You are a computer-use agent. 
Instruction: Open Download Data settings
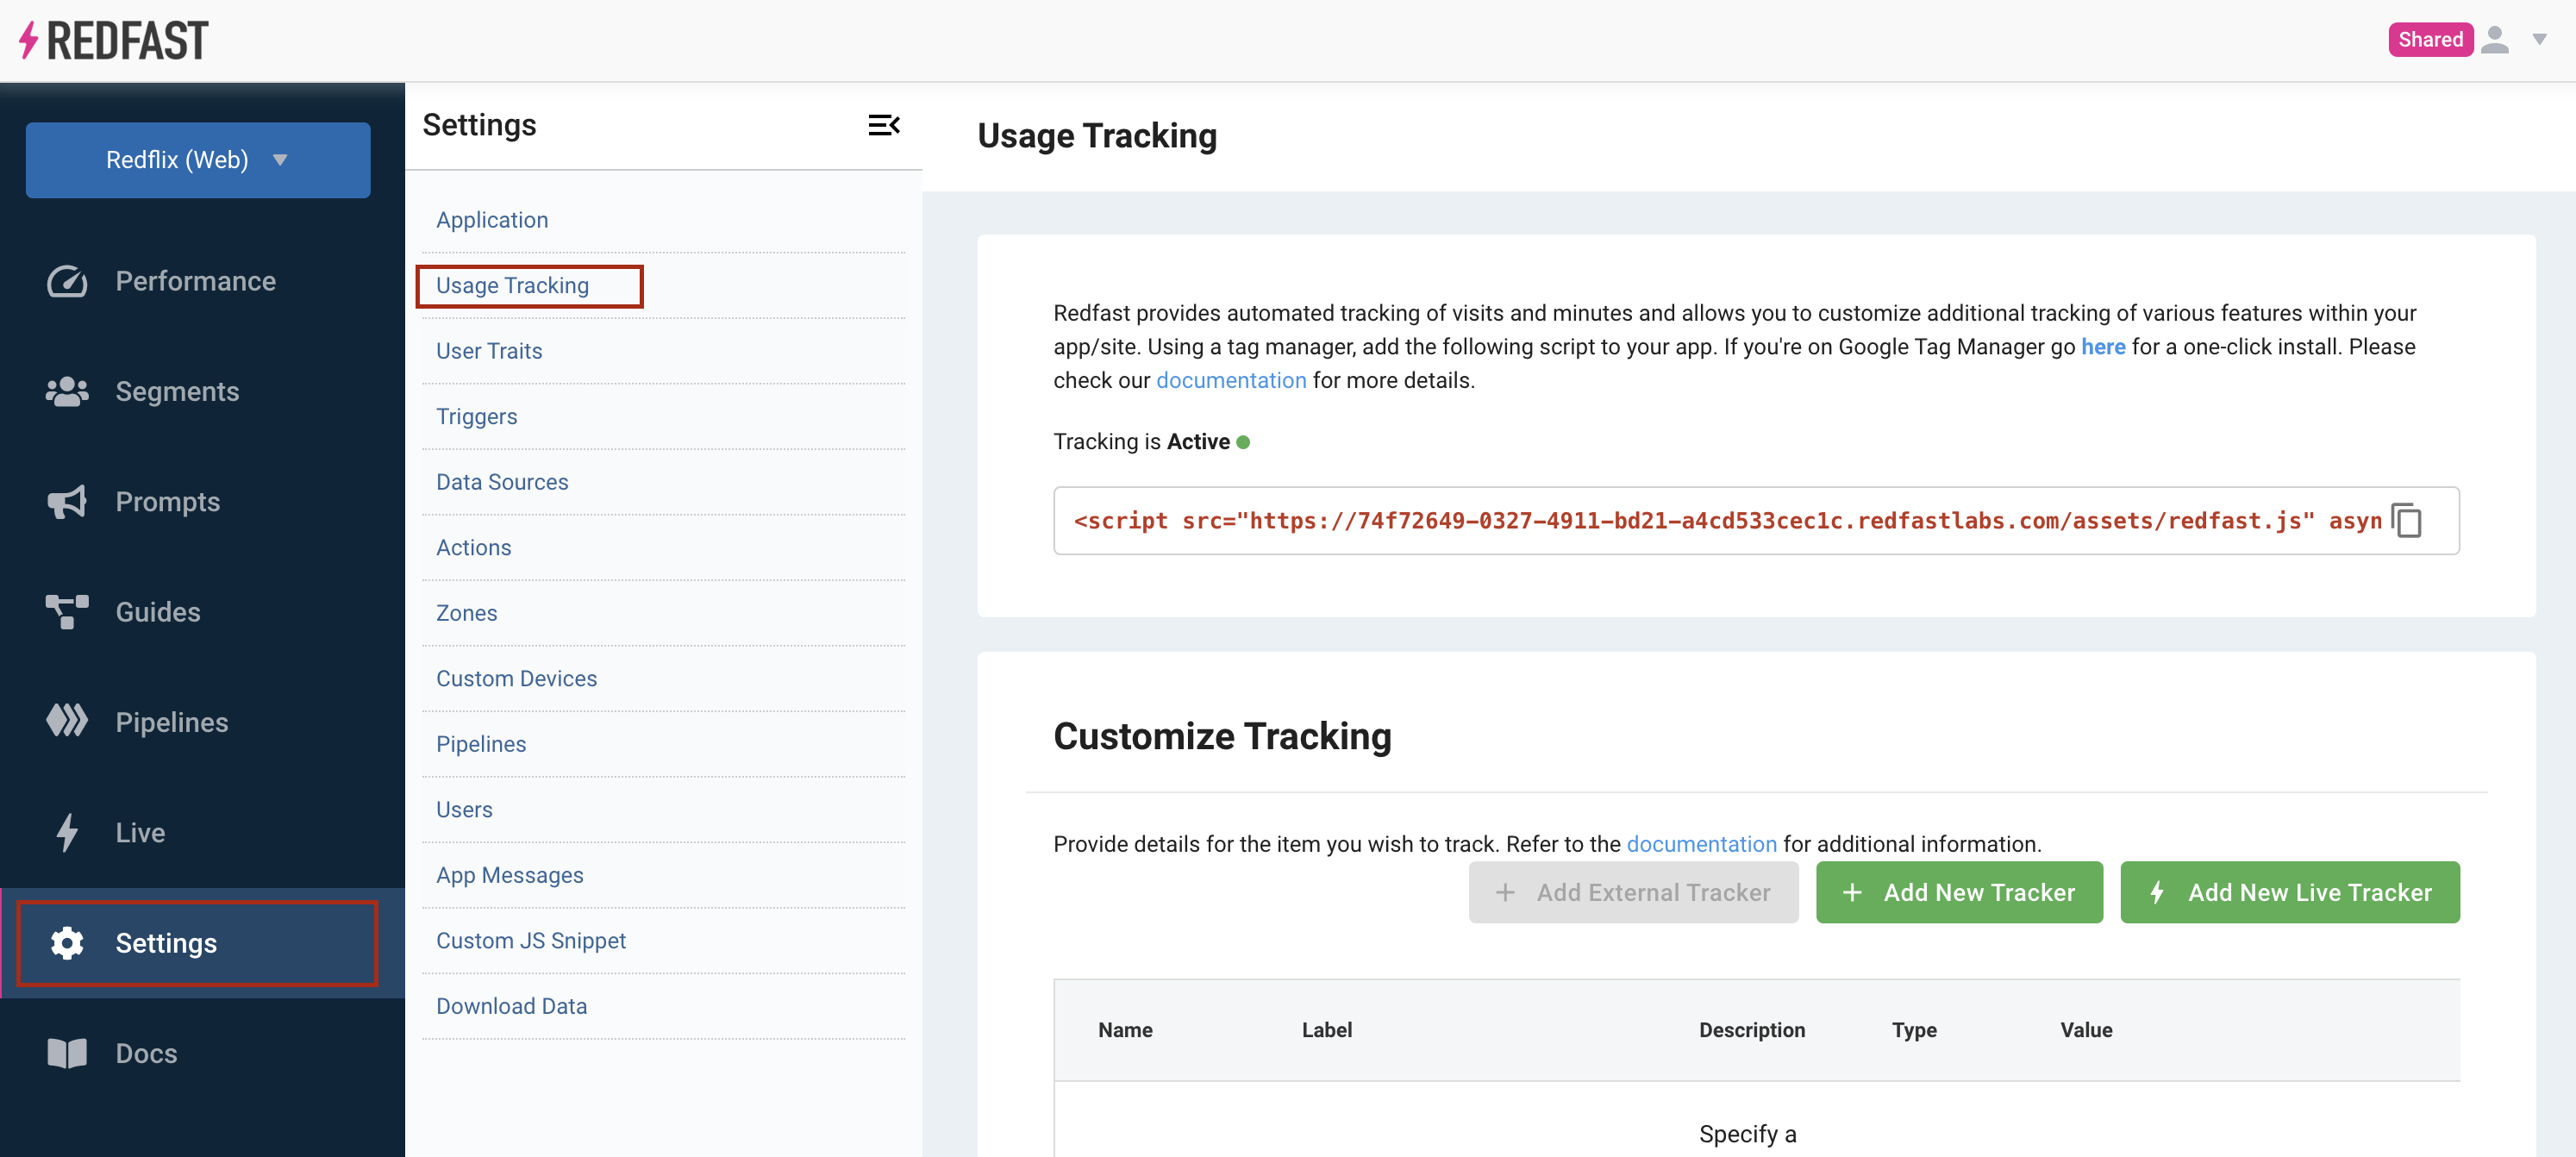pyautogui.click(x=511, y=1006)
